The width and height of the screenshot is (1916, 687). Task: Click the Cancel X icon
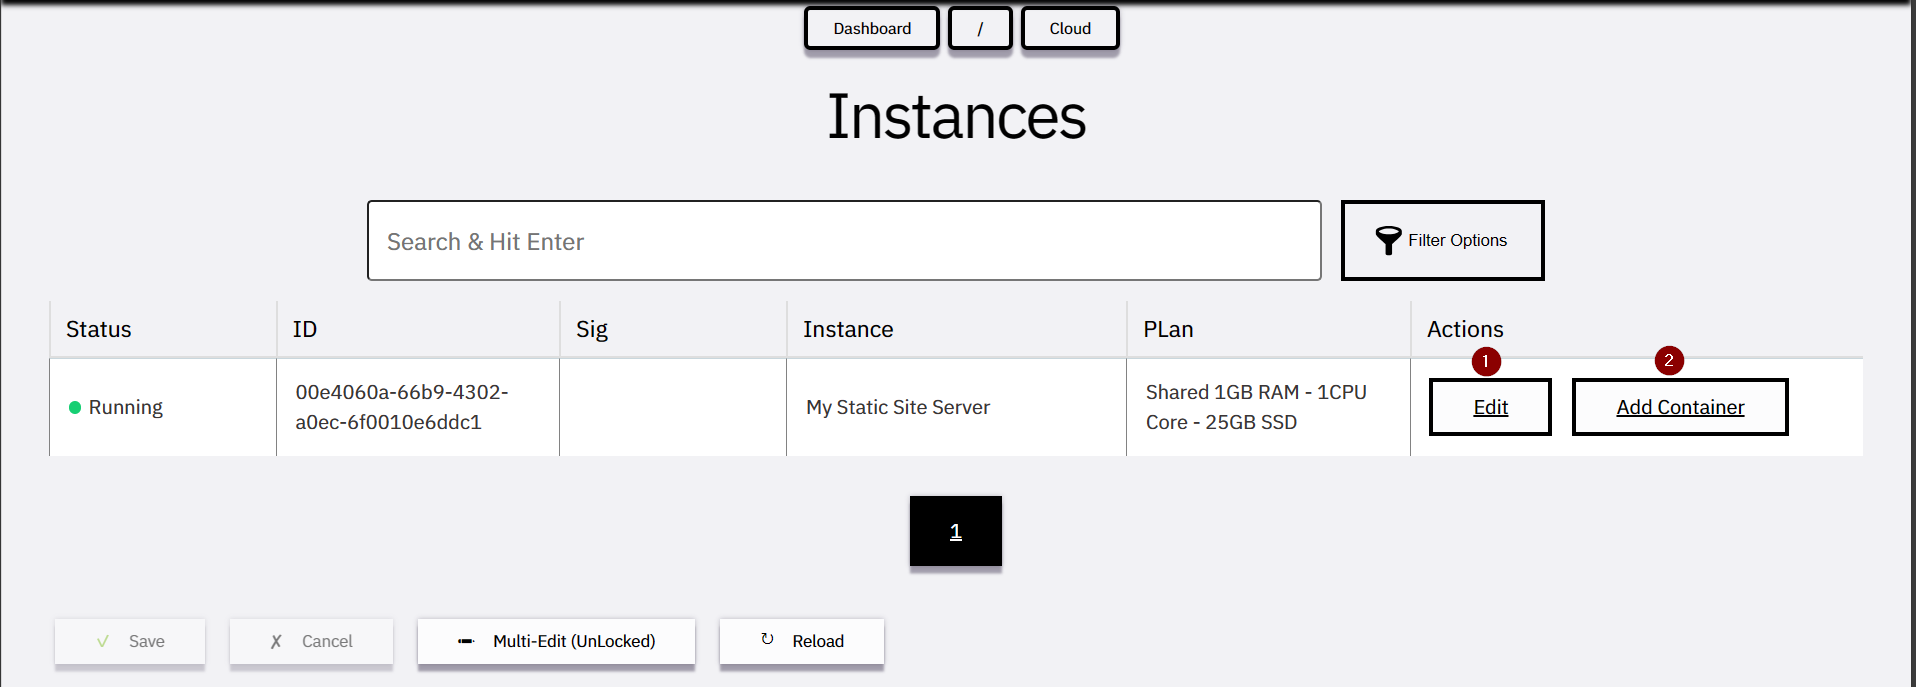point(276,642)
